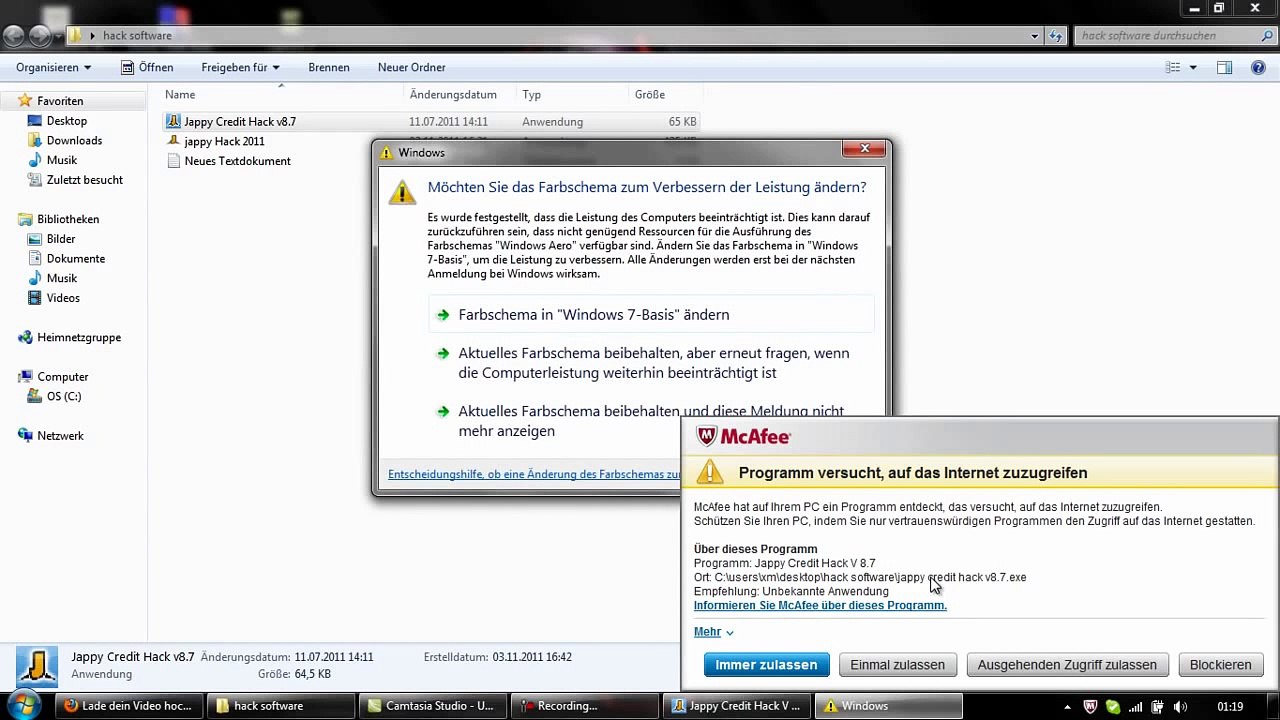Viewport: 1280px width, 720px height.
Task: Go forward with Explorer's forward arrow
Action: pos(39,36)
